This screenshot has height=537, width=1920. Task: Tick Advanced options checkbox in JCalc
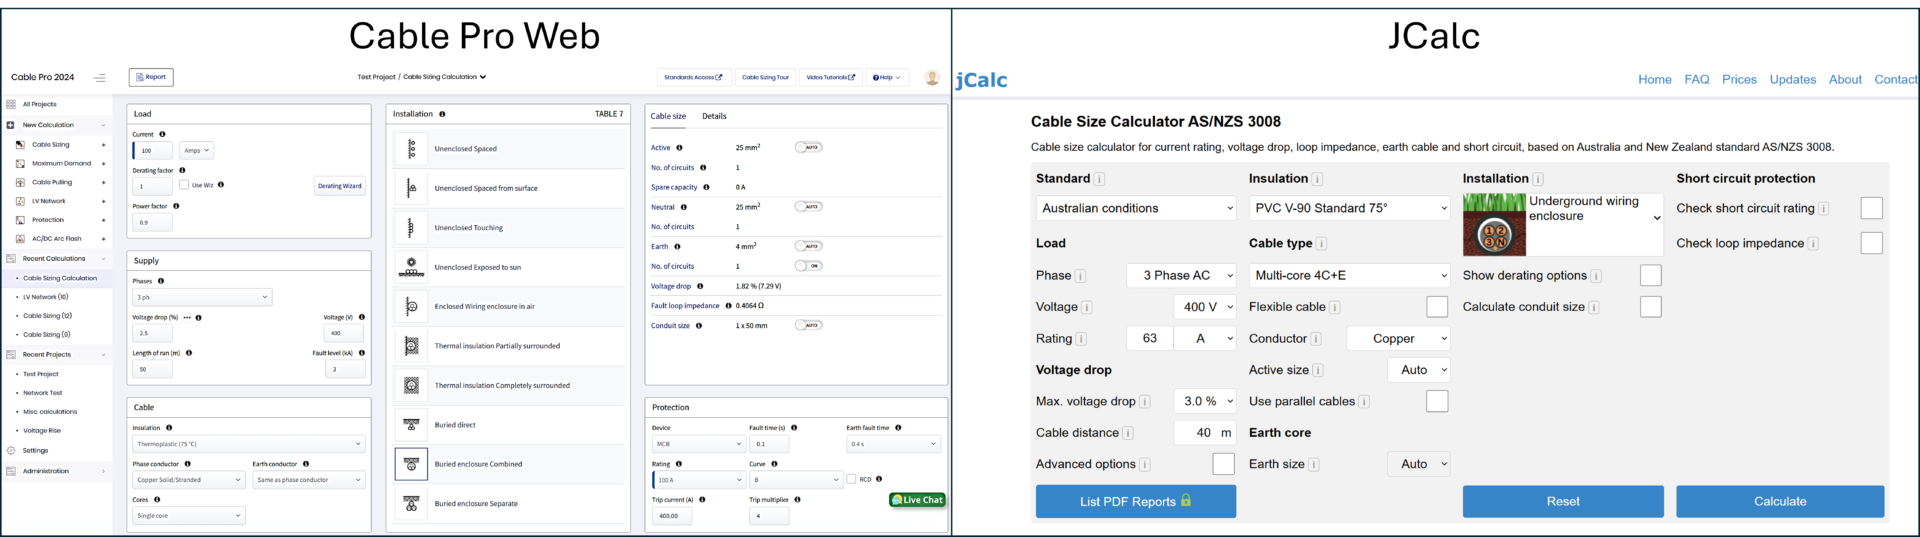click(1223, 464)
